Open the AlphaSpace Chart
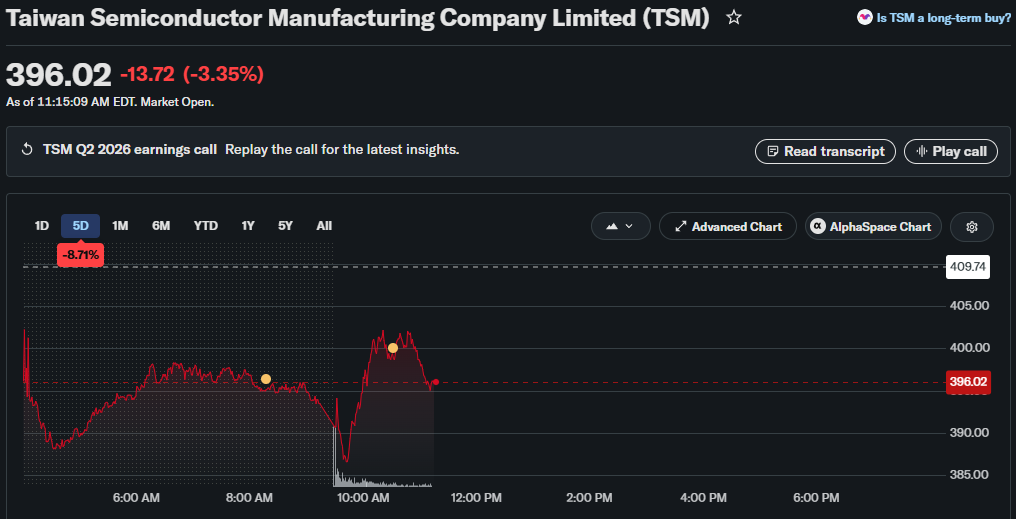 coord(873,227)
